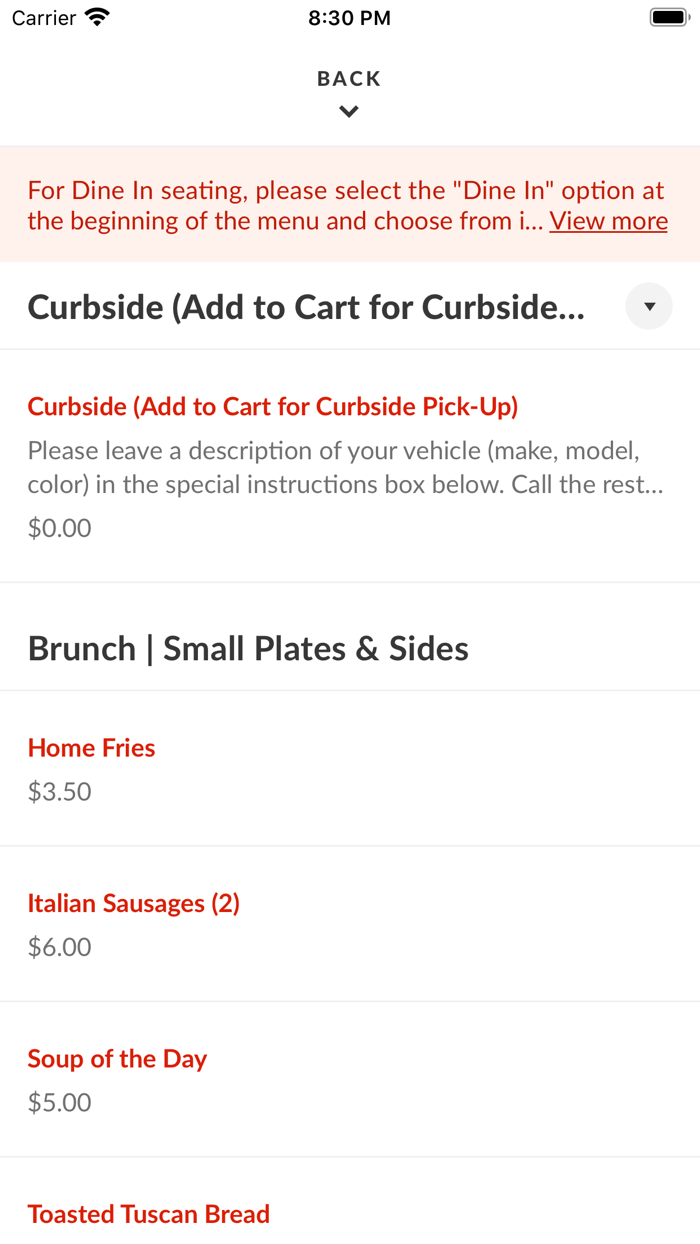Tap the $3.50 Home Fries price
The image size is (700, 1244).
pos(60,792)
